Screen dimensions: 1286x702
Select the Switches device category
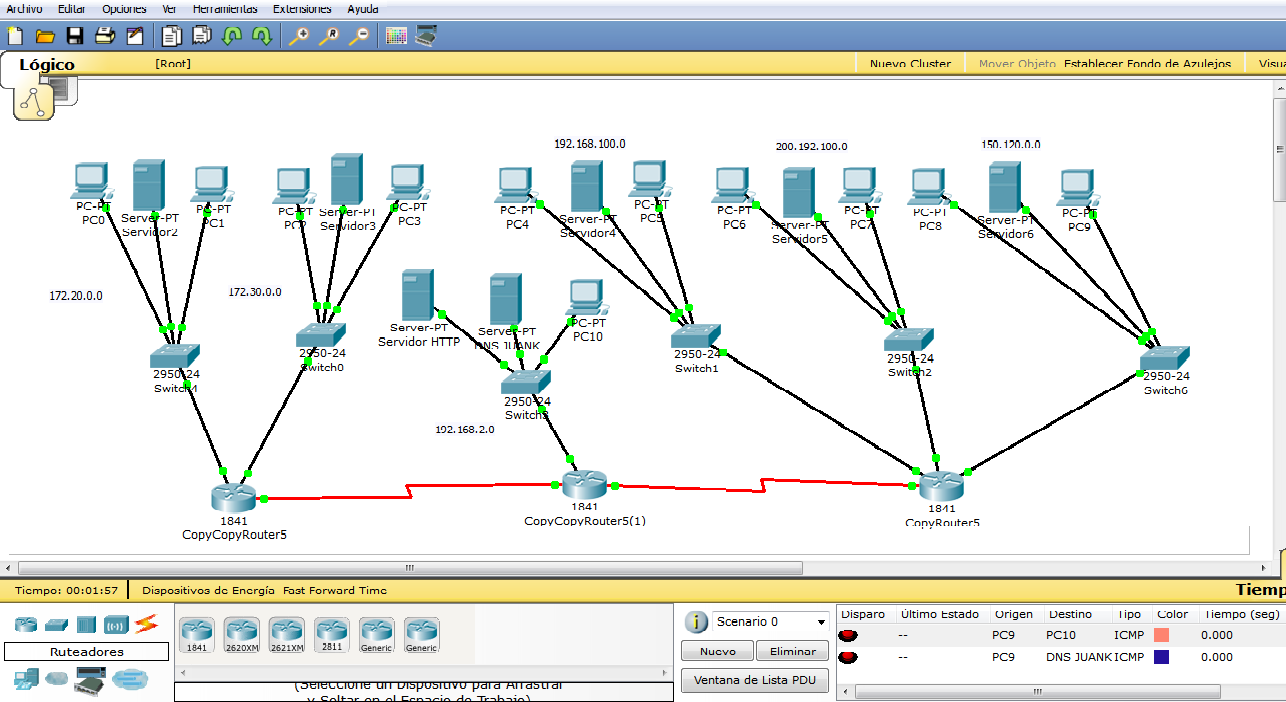(x=56, y=624)
